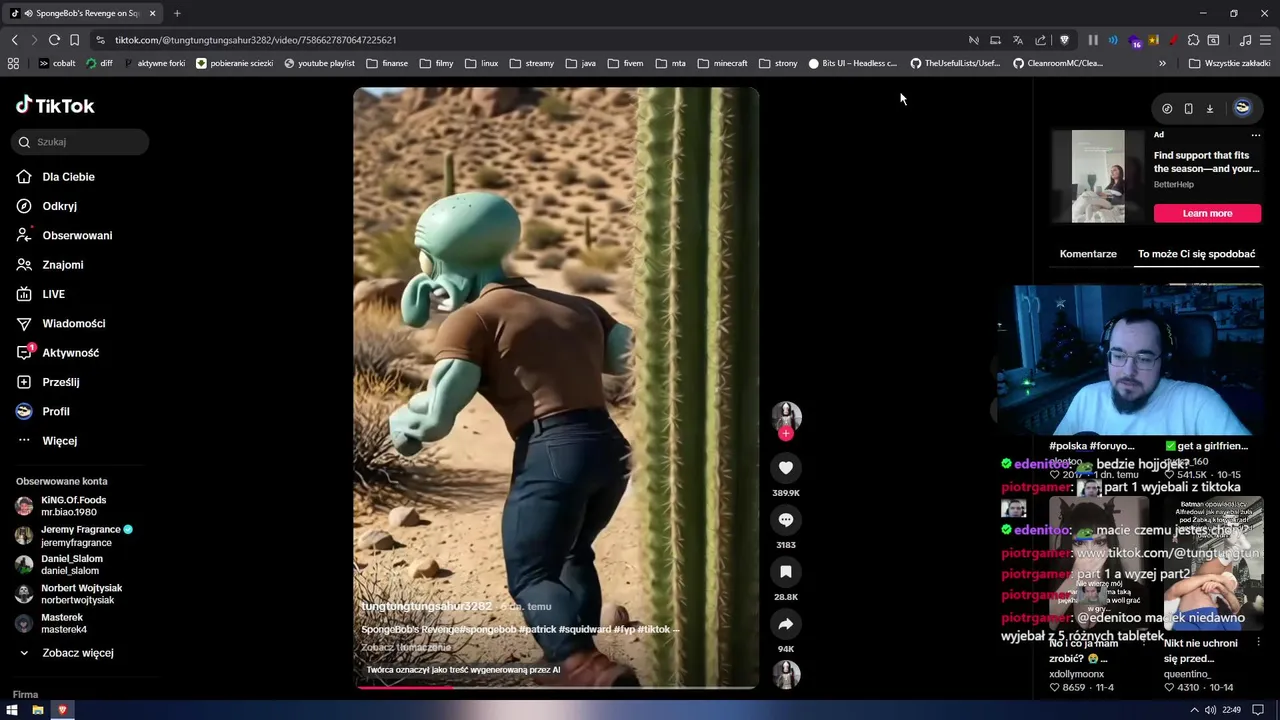Open Brave Shields lion icon
Image resolution: width=1280 pixels, height=720 pixels.
coord(1064,40)
